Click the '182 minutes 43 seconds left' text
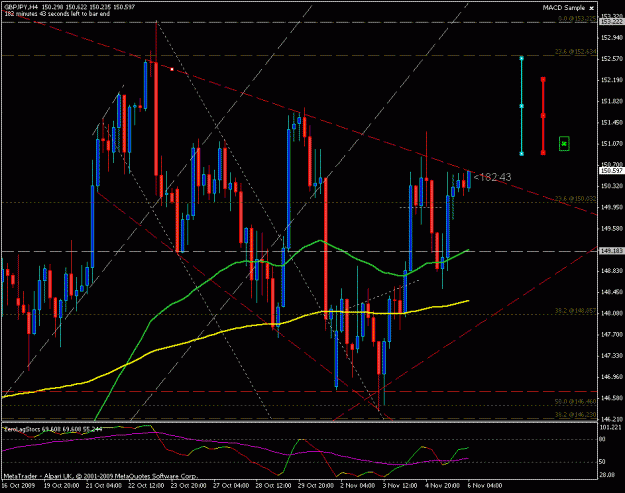 43,14
